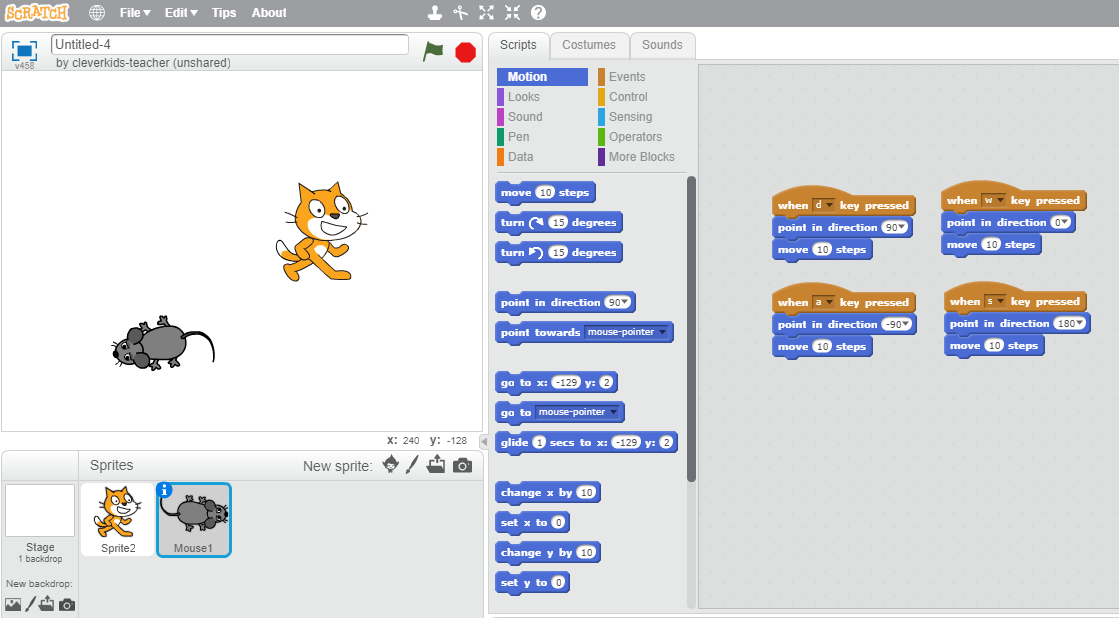Collapse the stage with small arrow
Screen dimensions: 1119x618
pos(484,442)
